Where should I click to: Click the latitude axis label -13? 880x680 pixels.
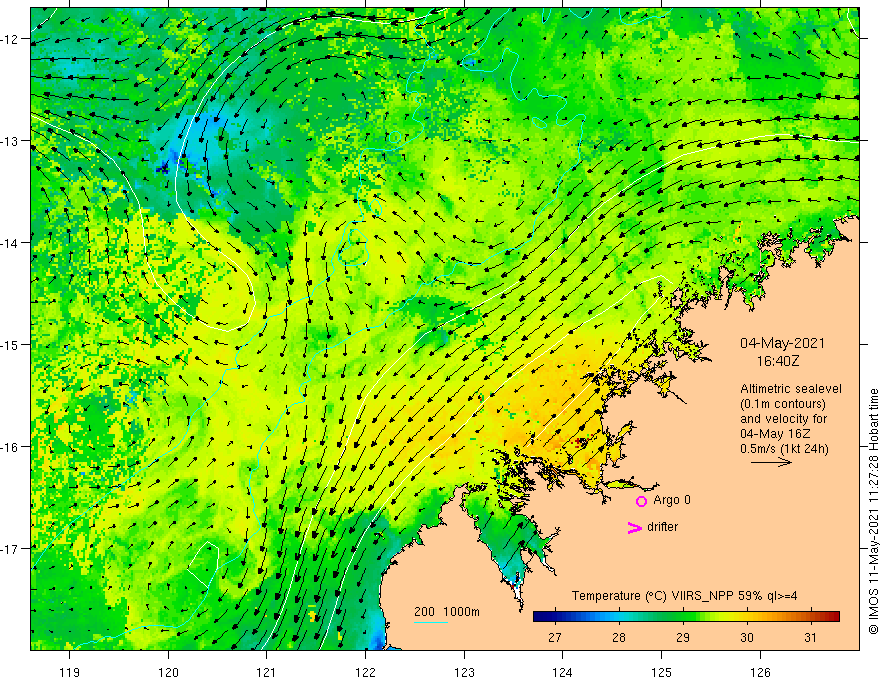[11, 141]
